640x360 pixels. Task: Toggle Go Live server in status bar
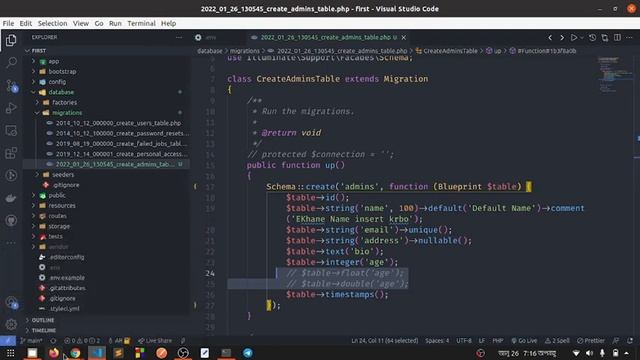524,340
